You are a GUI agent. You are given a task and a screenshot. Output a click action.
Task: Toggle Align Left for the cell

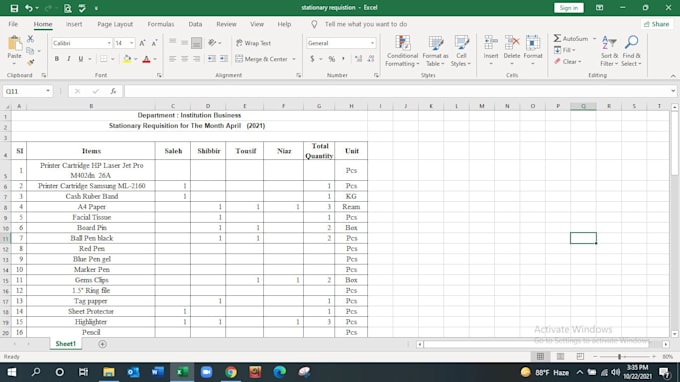point(173,59)
